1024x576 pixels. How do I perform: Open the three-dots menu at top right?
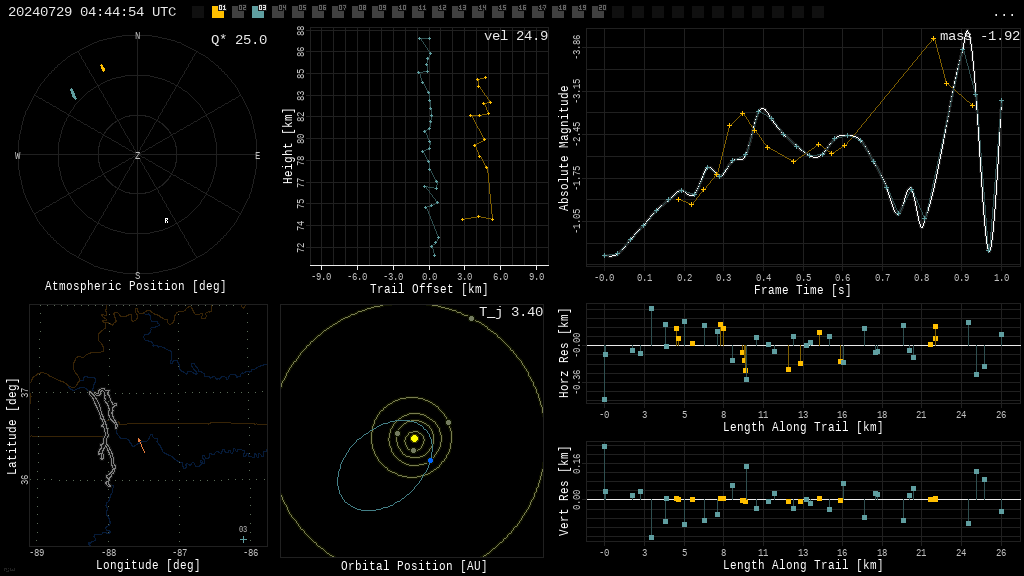click(x=1003, y=13)
